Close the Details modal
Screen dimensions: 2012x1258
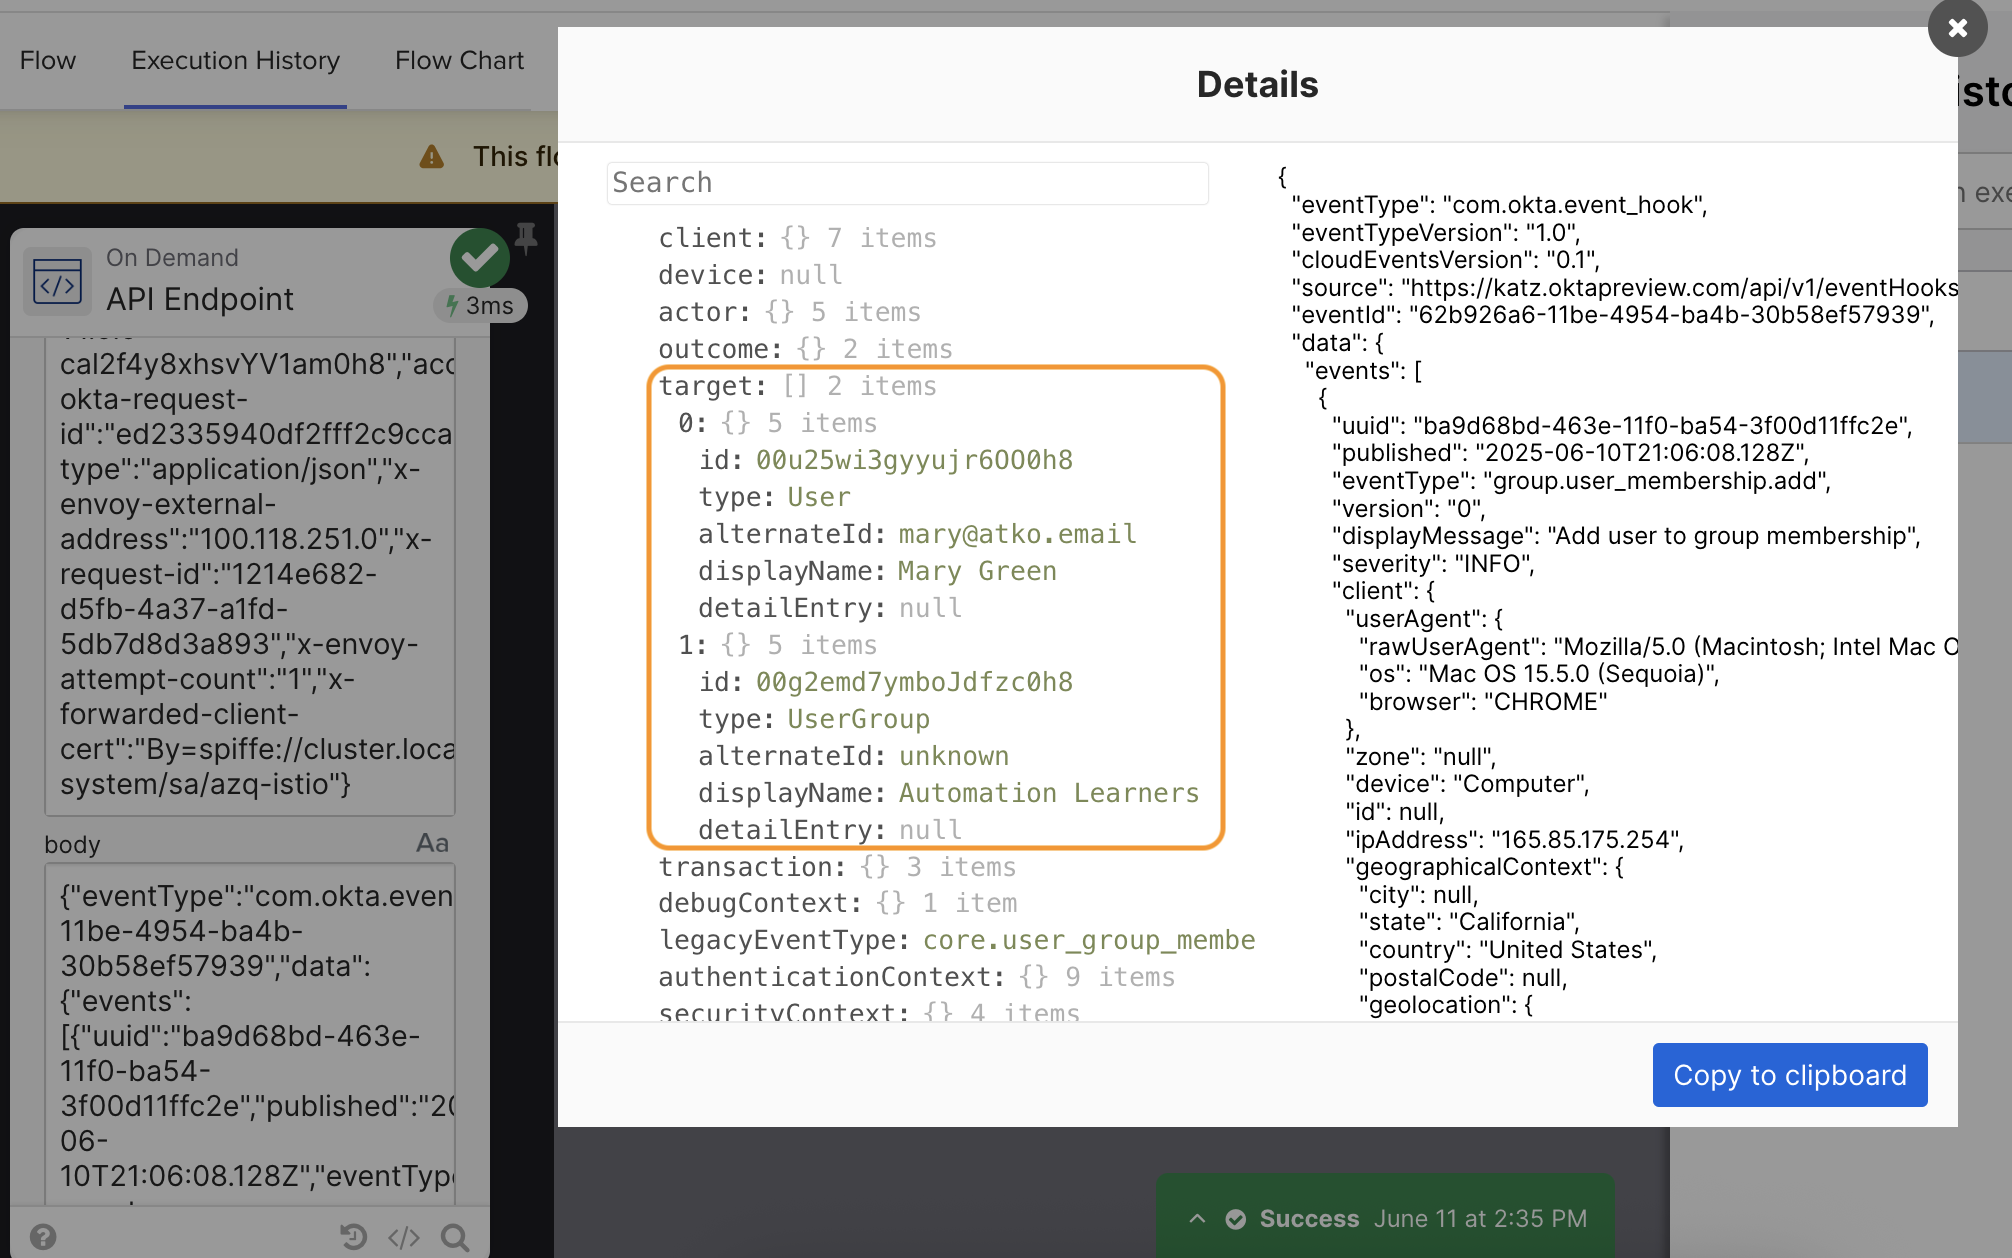click(x=1956, y=29)
